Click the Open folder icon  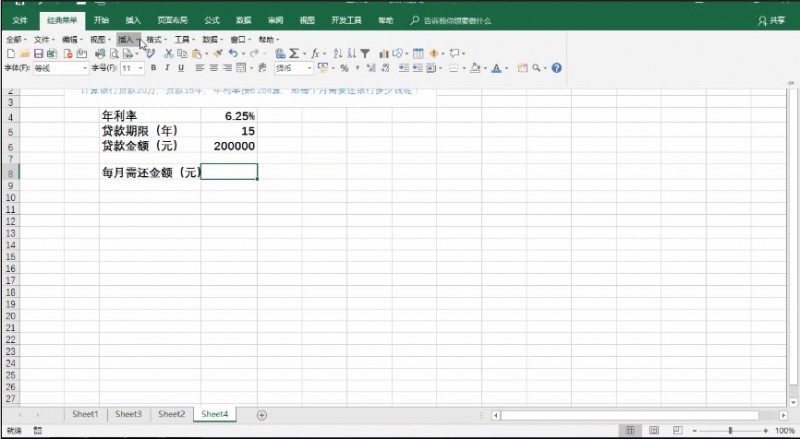(24, 54)
